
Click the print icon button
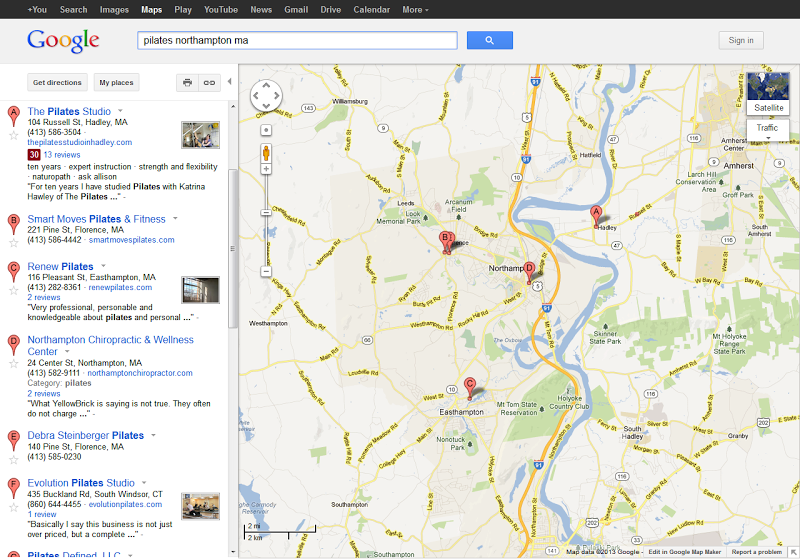pyautogui.click(x=187, y=82)
